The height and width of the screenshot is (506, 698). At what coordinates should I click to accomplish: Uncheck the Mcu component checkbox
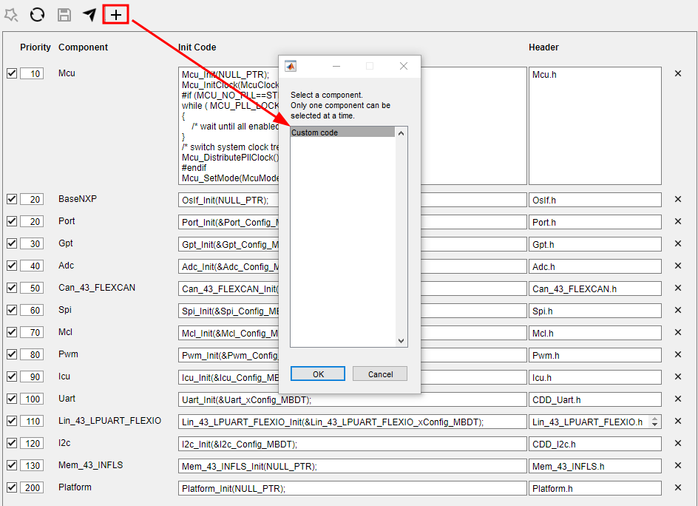[x=12, y=73]
